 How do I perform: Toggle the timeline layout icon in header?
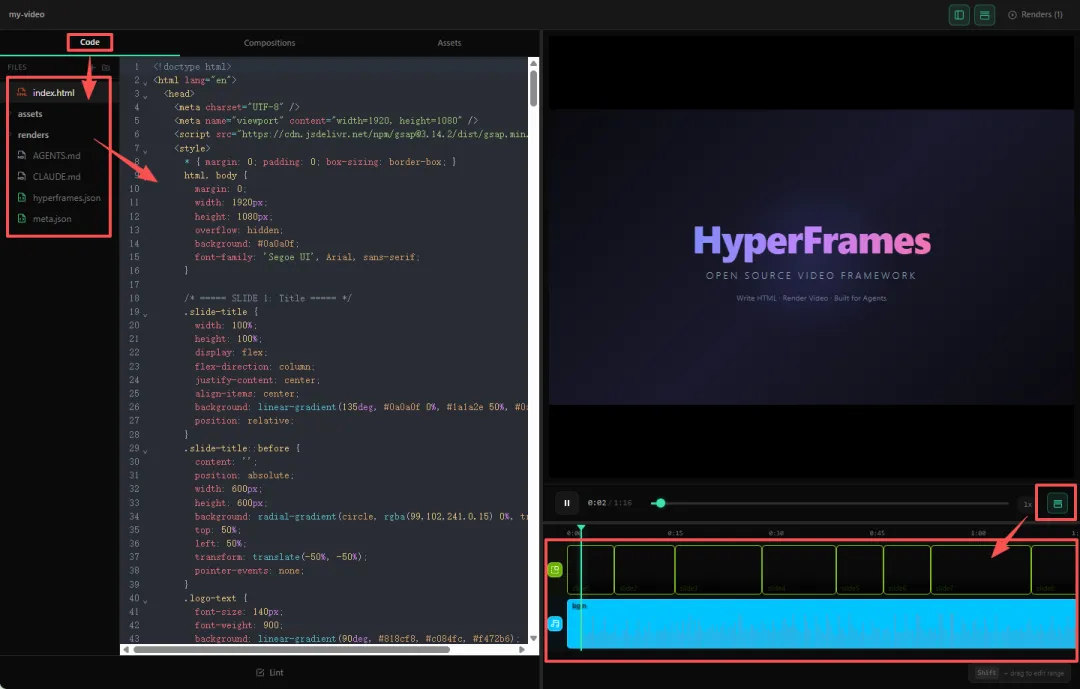point(984,15)
